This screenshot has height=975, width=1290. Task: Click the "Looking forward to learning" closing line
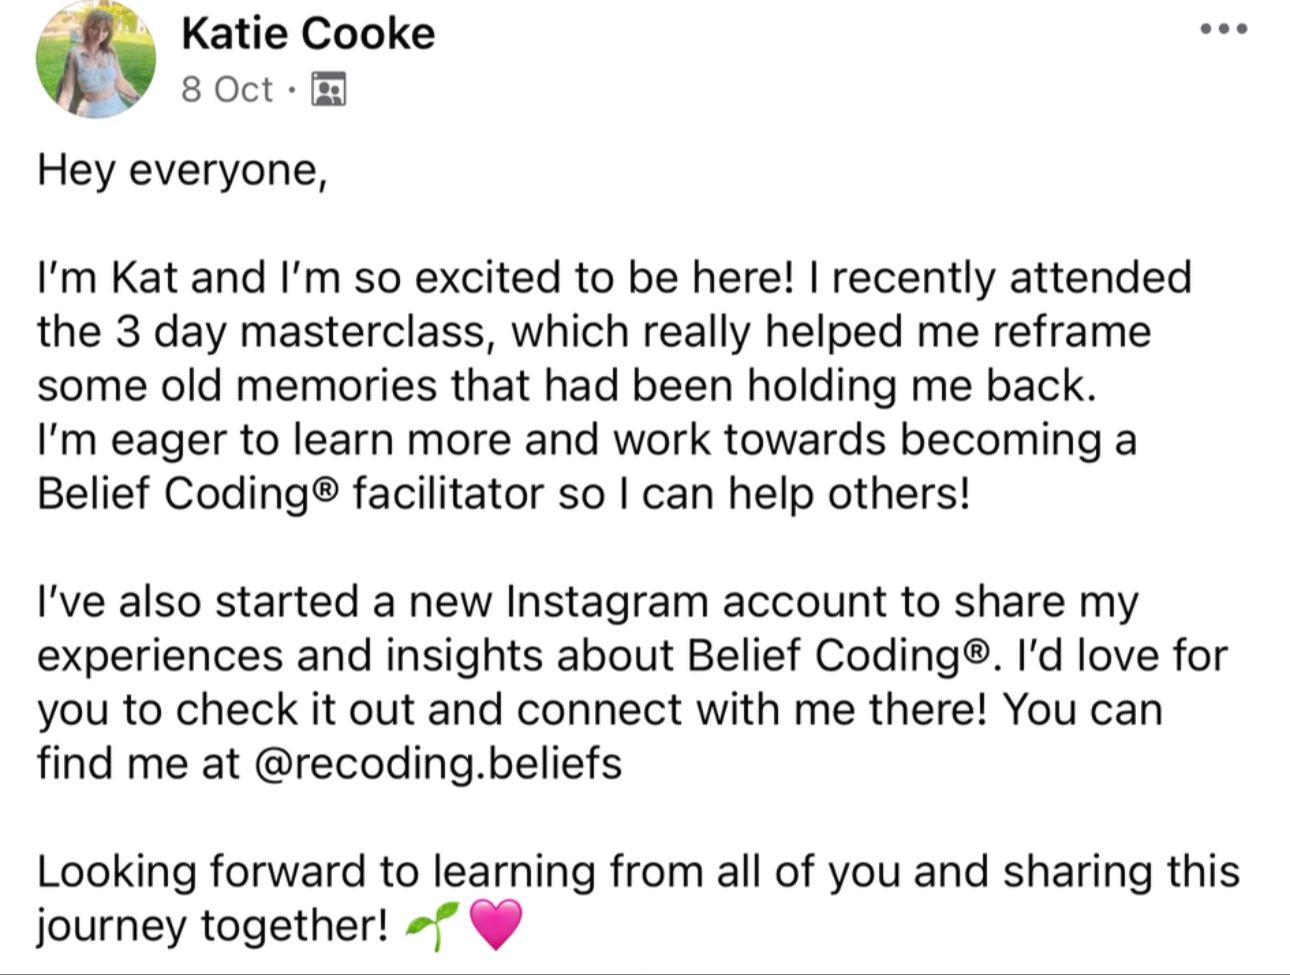pos(638,871)
